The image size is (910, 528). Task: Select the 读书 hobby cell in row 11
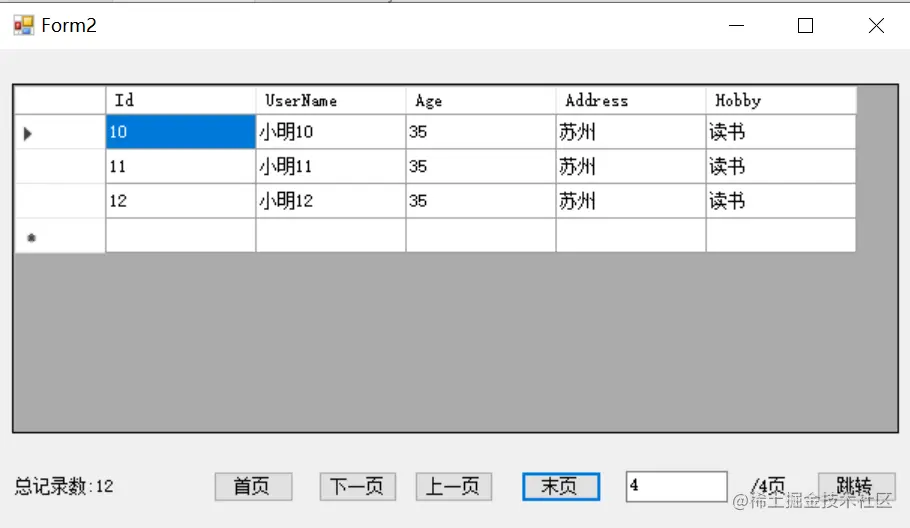tap(781, 167)
